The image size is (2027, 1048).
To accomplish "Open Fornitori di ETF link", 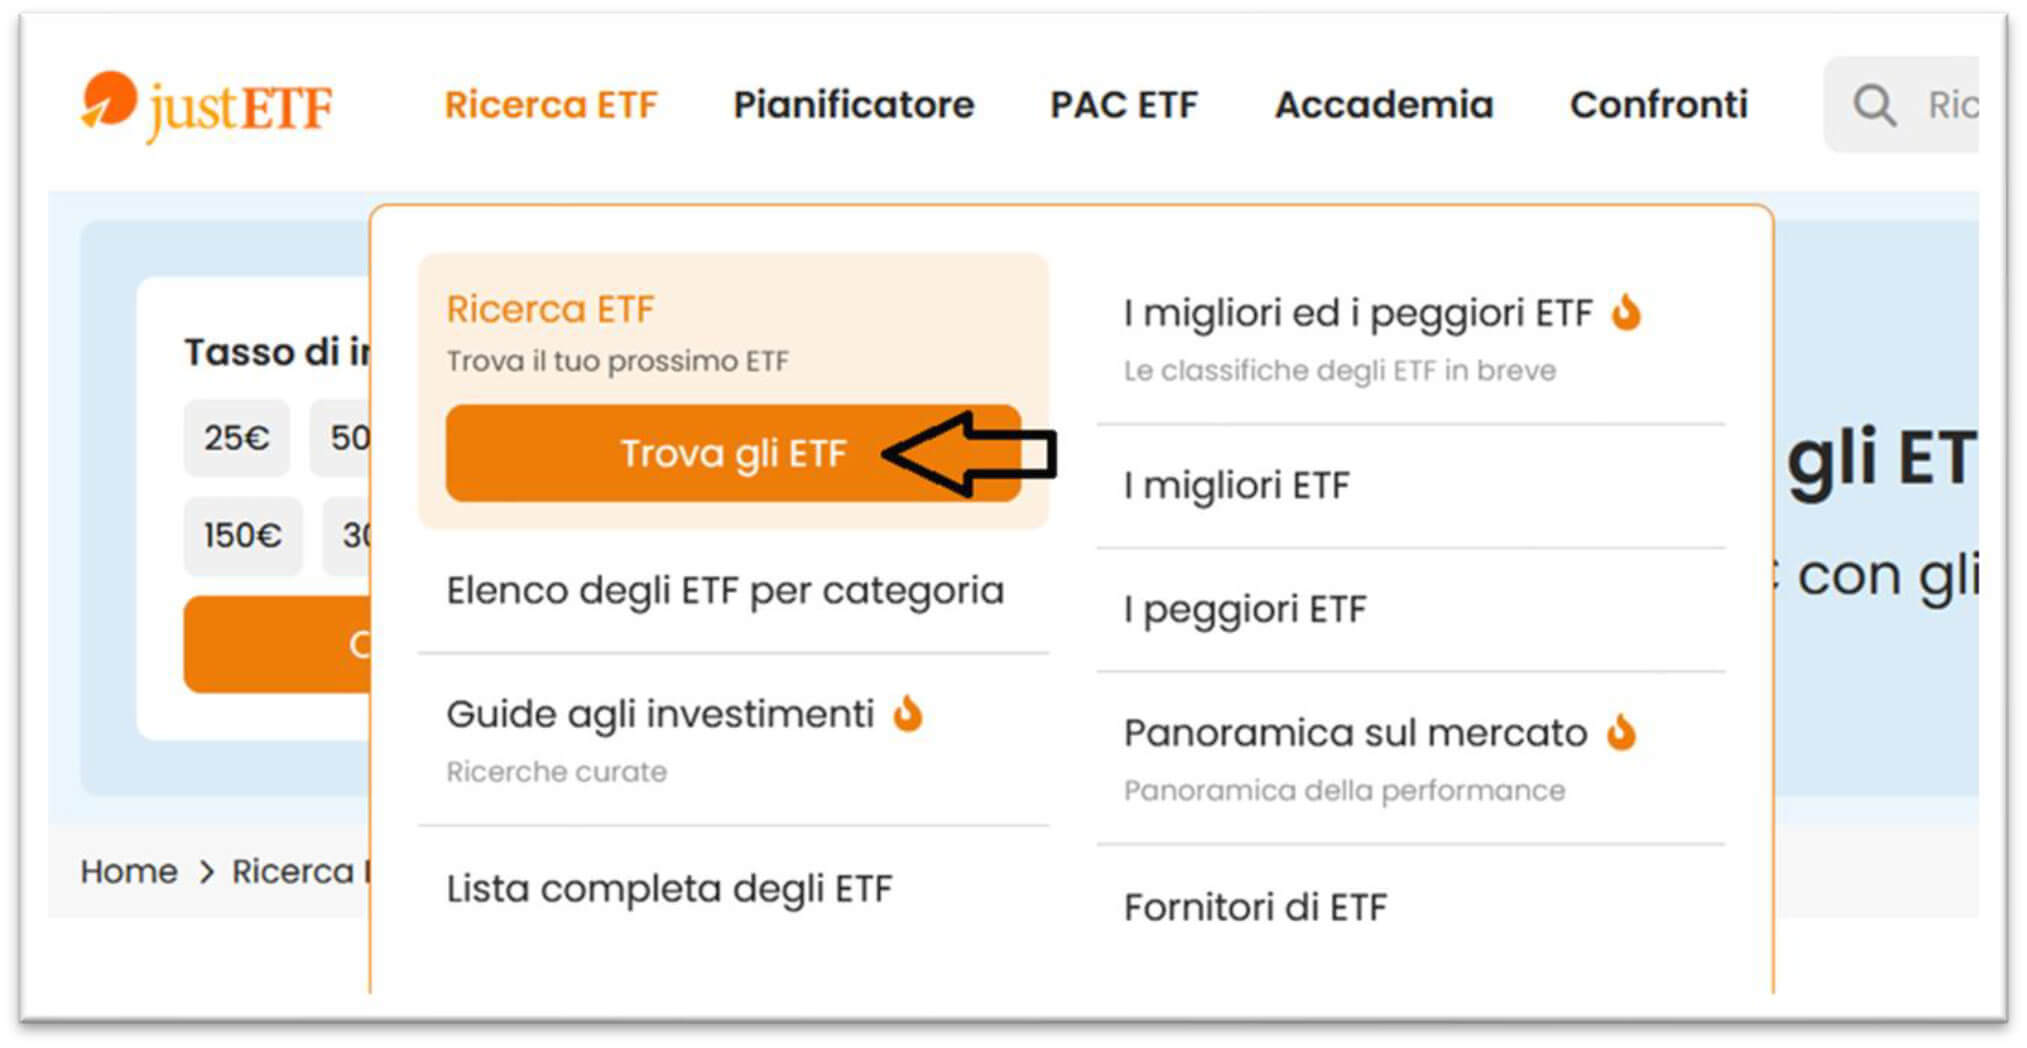I will pos(1255,907).
